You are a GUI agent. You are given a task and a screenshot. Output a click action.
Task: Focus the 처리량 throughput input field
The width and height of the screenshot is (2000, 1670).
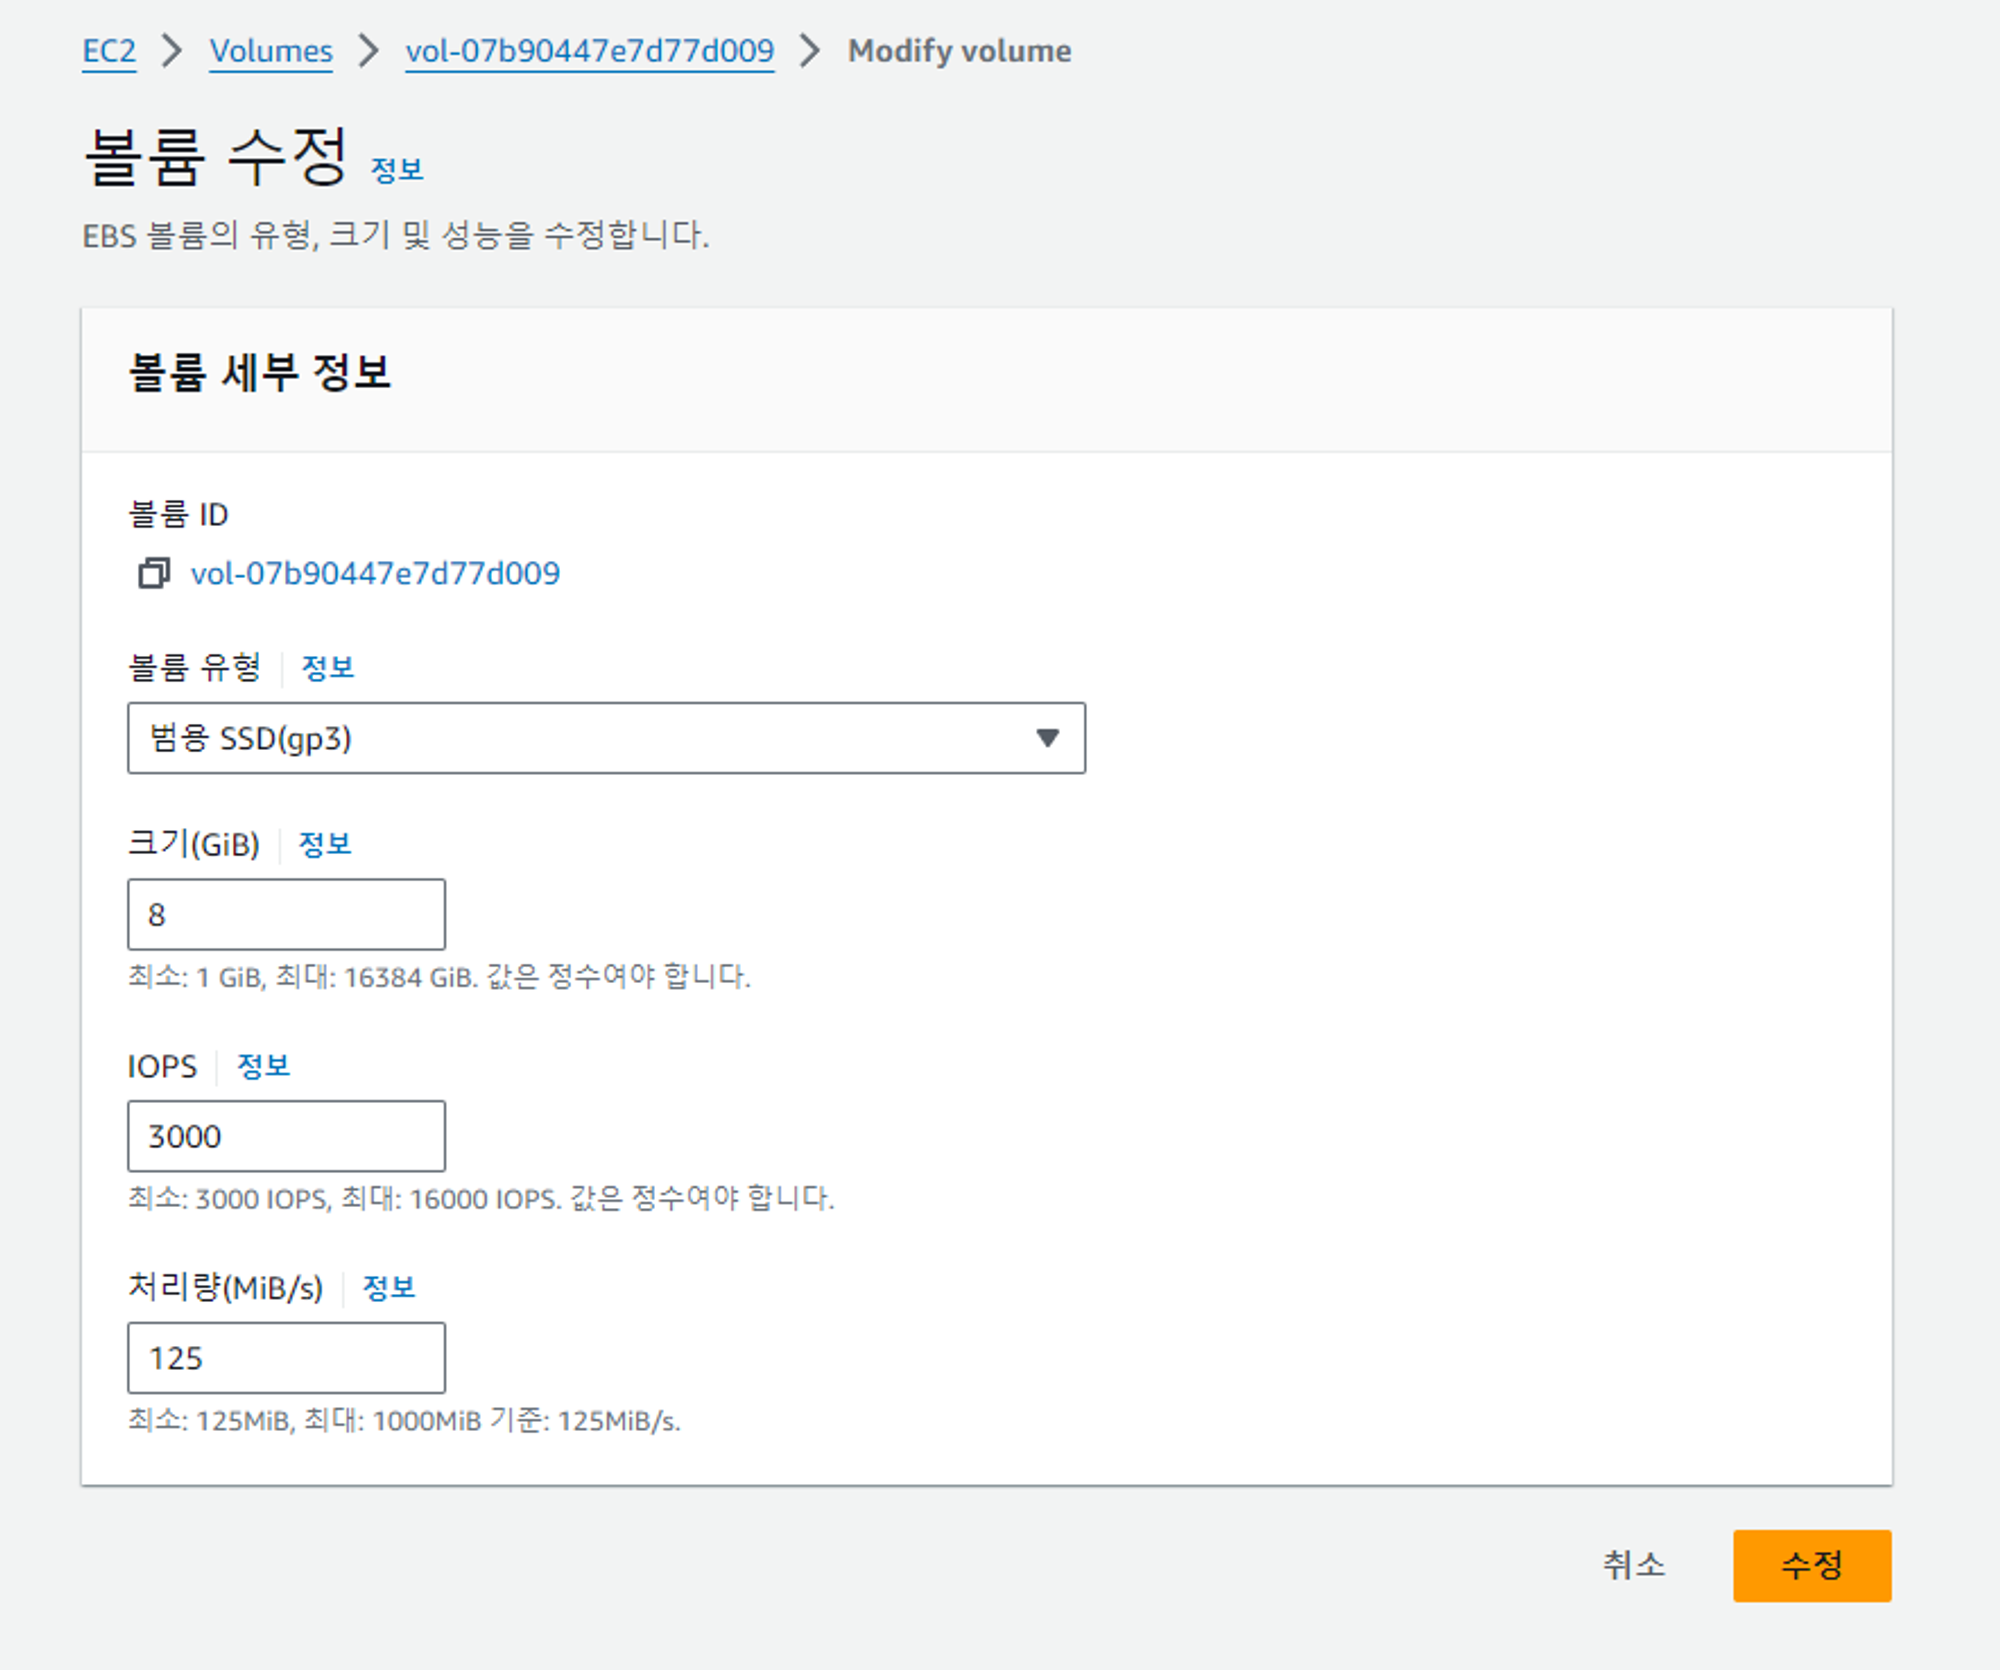pyautogui.click(x=286, y=1358)
